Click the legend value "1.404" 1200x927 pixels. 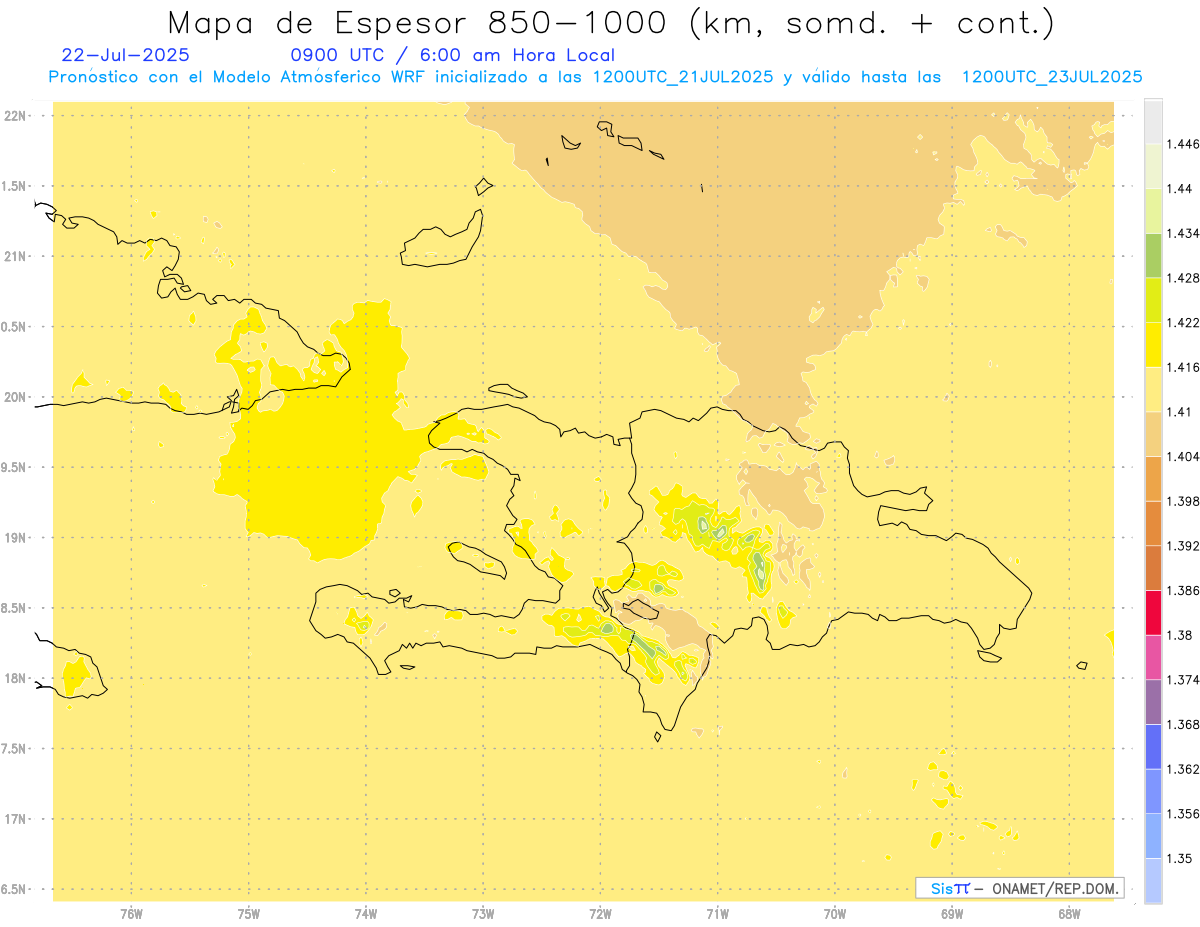click(x=1182, y=457)
